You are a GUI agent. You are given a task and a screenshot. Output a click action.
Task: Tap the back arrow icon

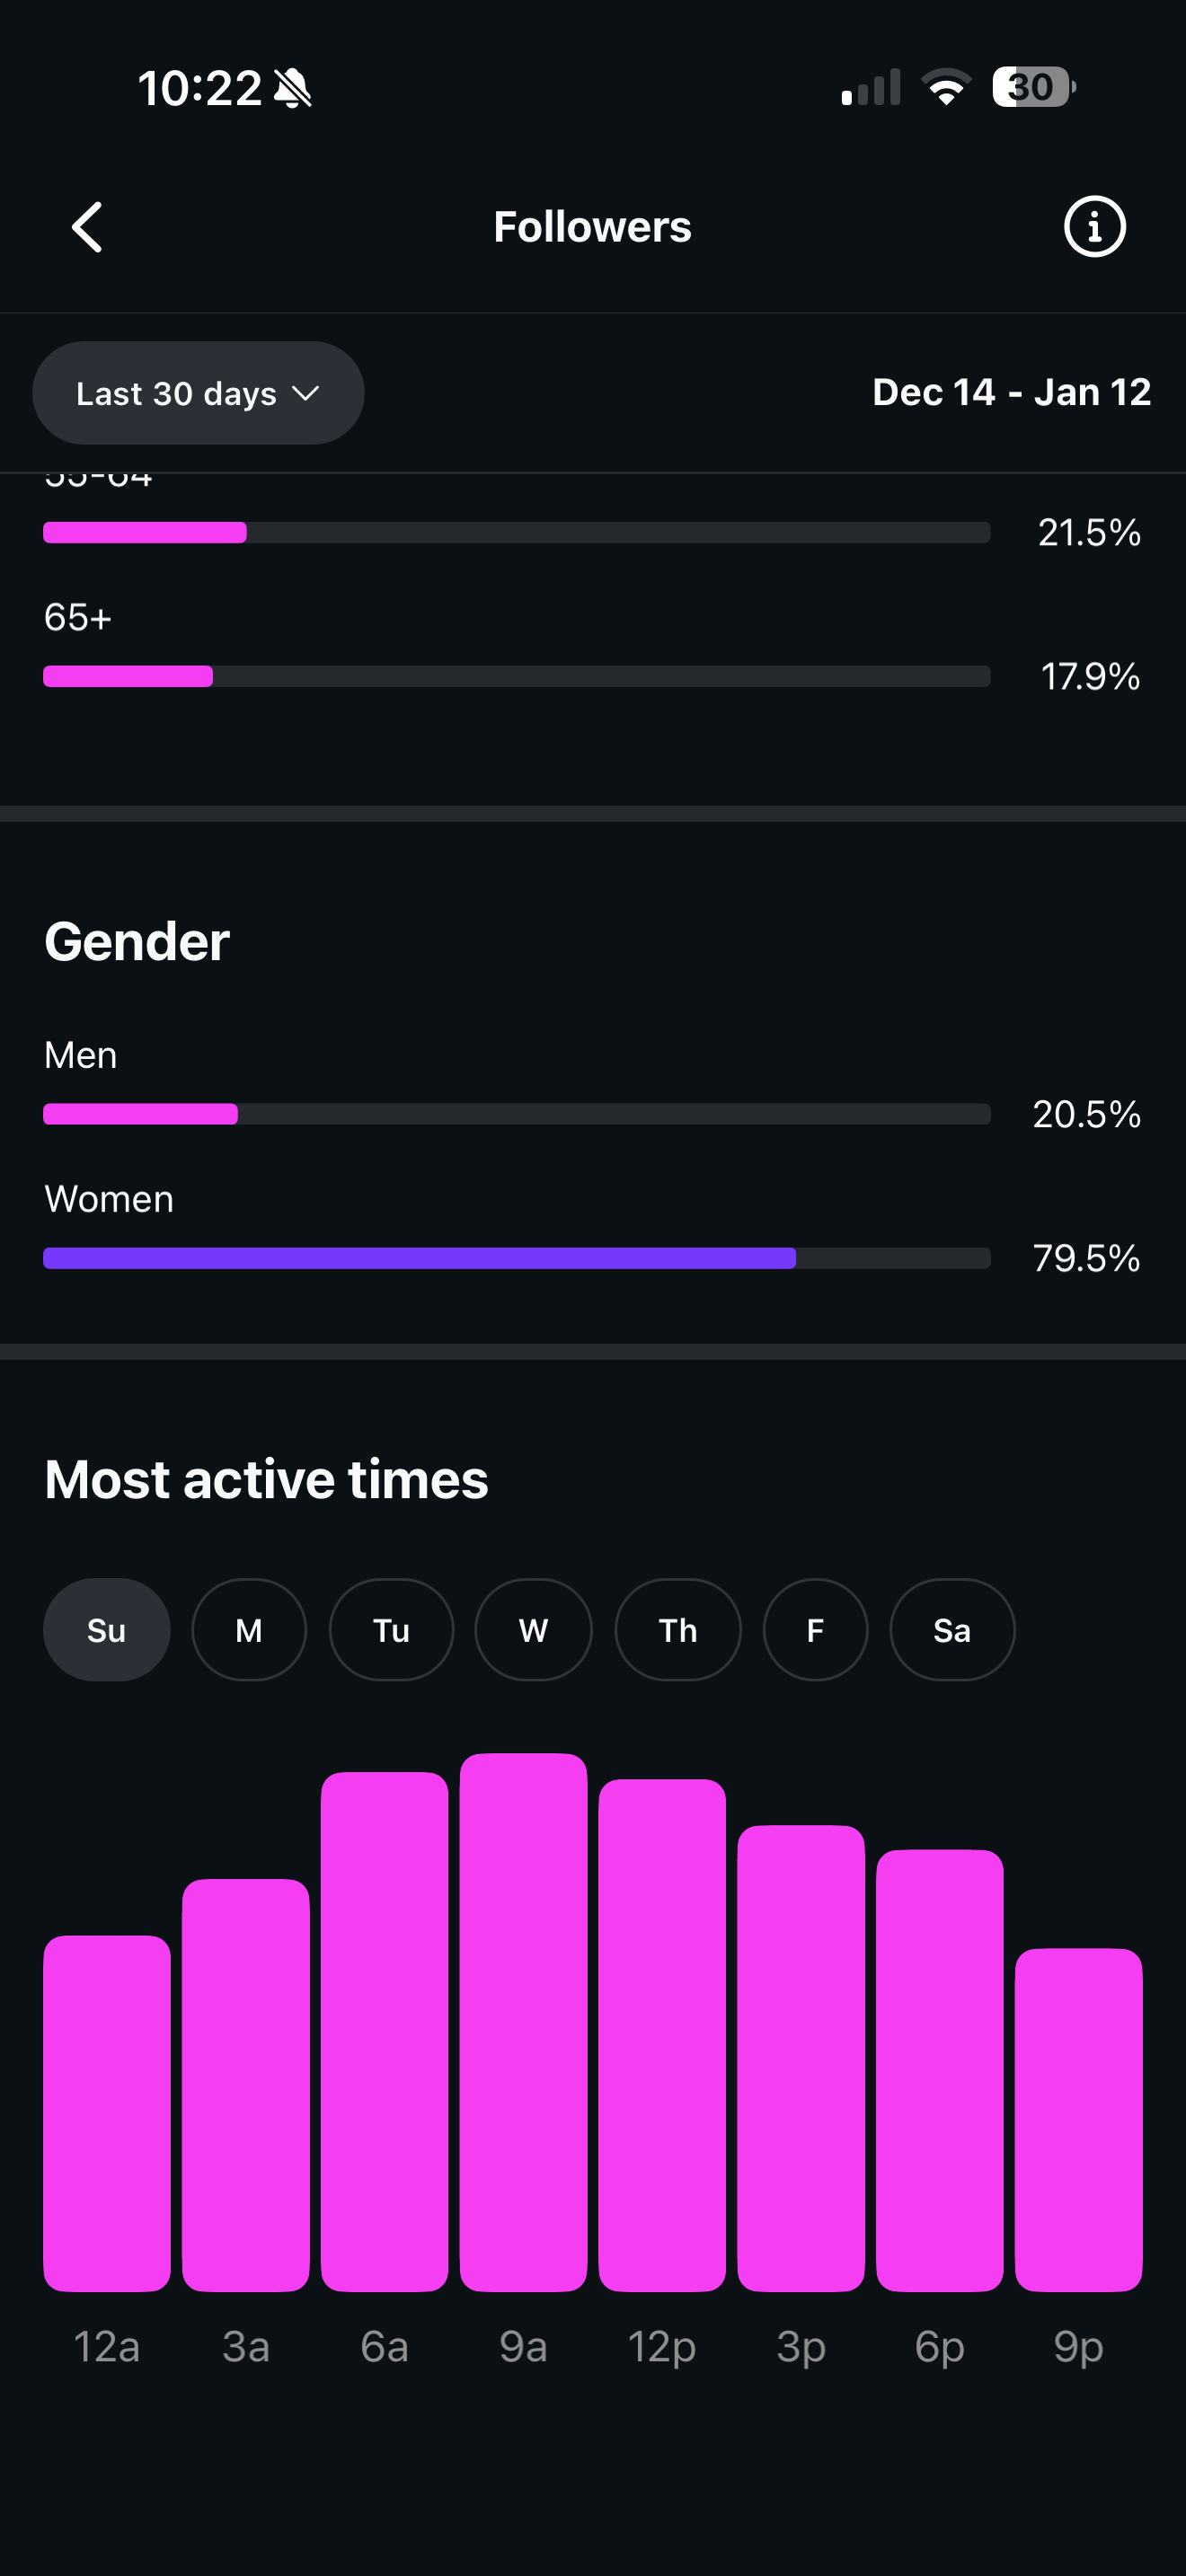tap(88, 227)
